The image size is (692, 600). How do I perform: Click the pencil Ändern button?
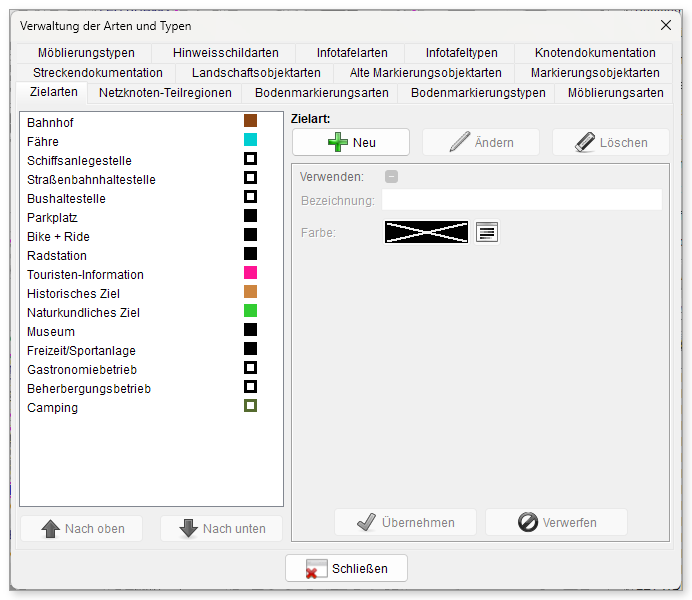[x=481, y=142]
